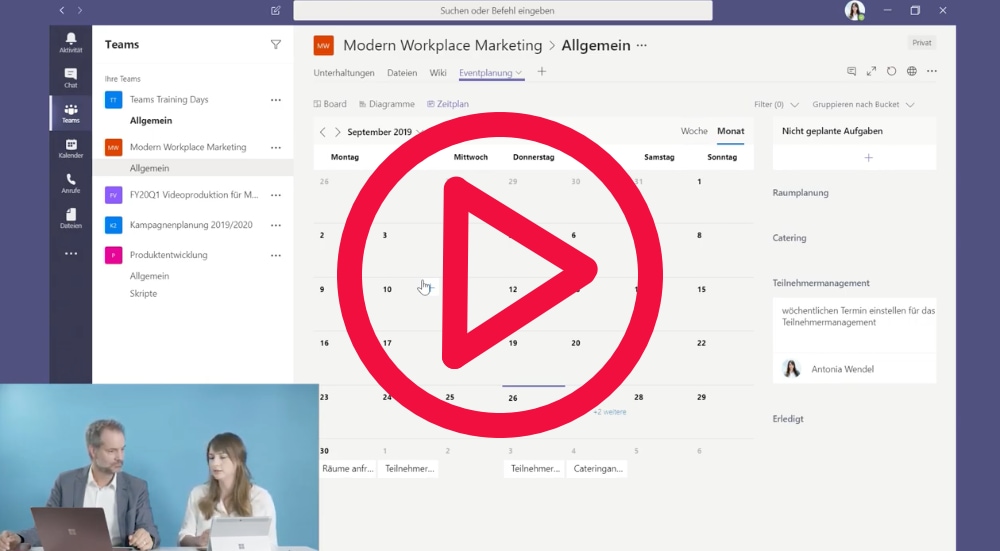
Task: Open more options for Kampagnenplanung 2019/2020
Action: 276,225
